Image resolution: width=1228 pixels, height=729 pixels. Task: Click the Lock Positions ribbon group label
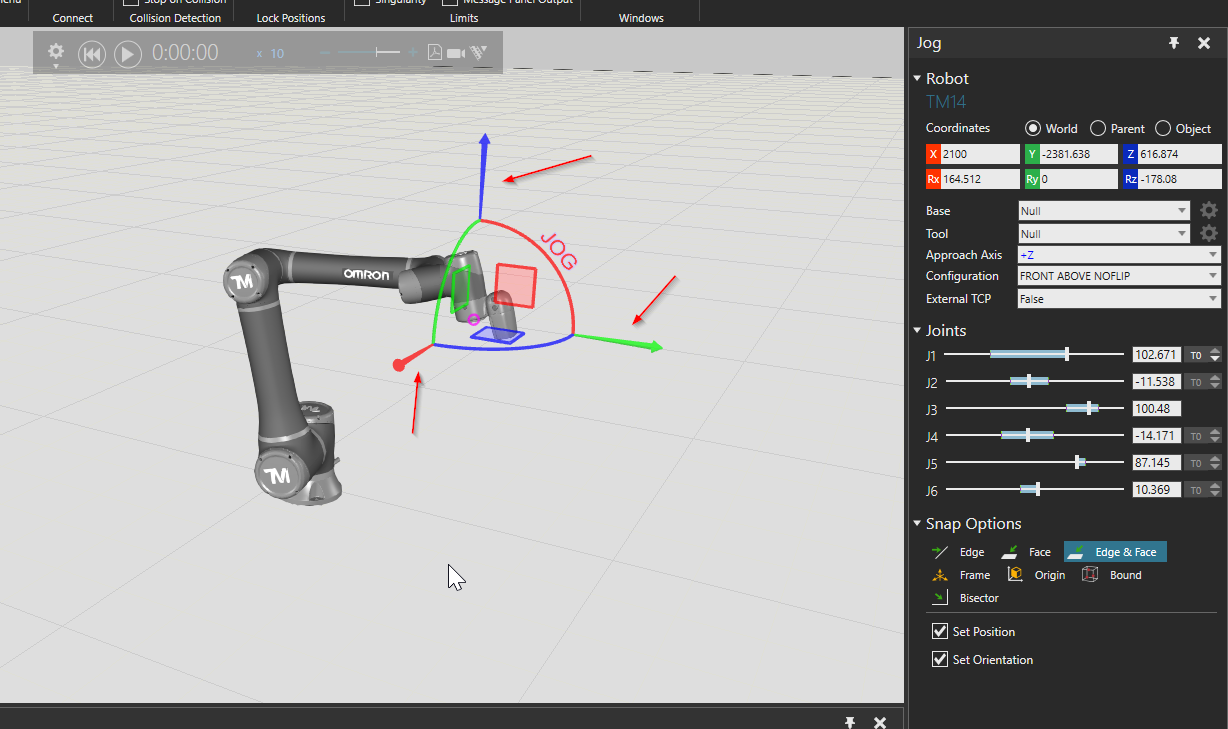coord(291,18)
